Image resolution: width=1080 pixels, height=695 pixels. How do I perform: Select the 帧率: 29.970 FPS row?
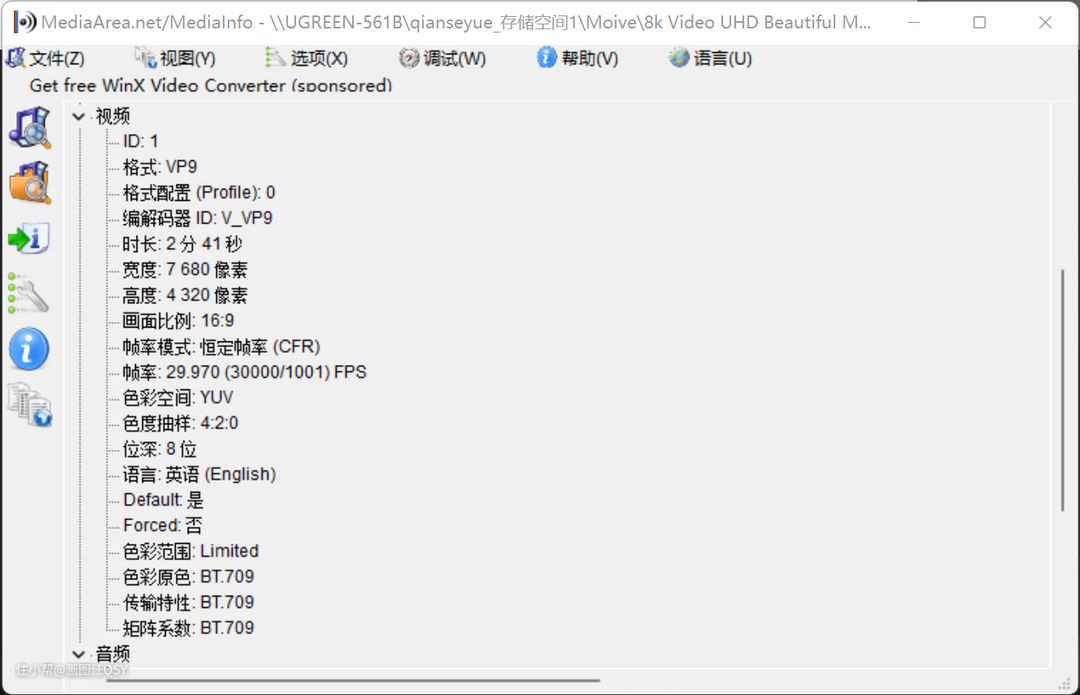pyautogui.click(x=244, y=372)
